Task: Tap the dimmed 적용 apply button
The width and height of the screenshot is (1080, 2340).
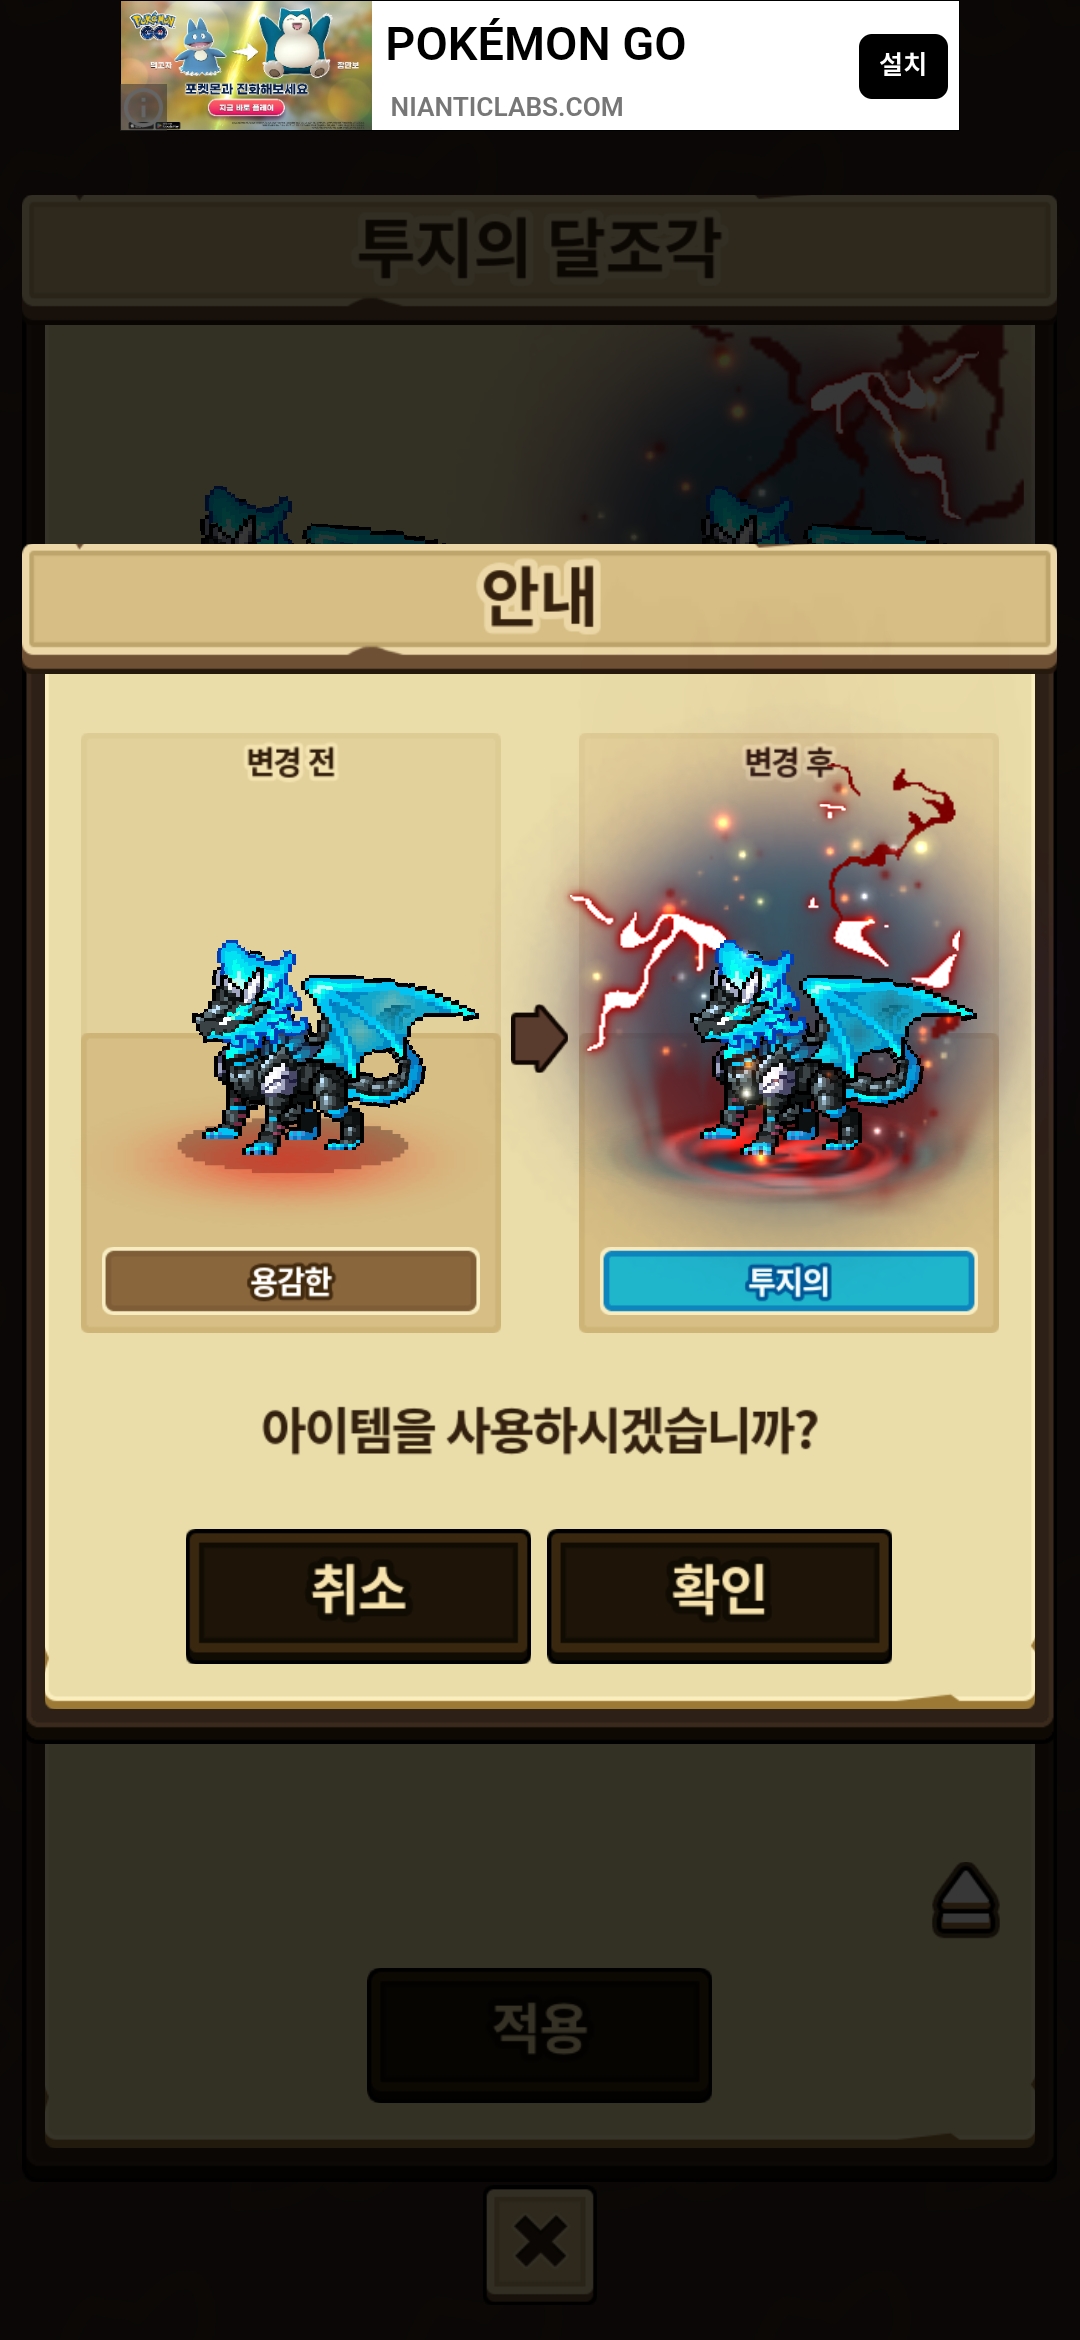Action: tap(539, 2034)
